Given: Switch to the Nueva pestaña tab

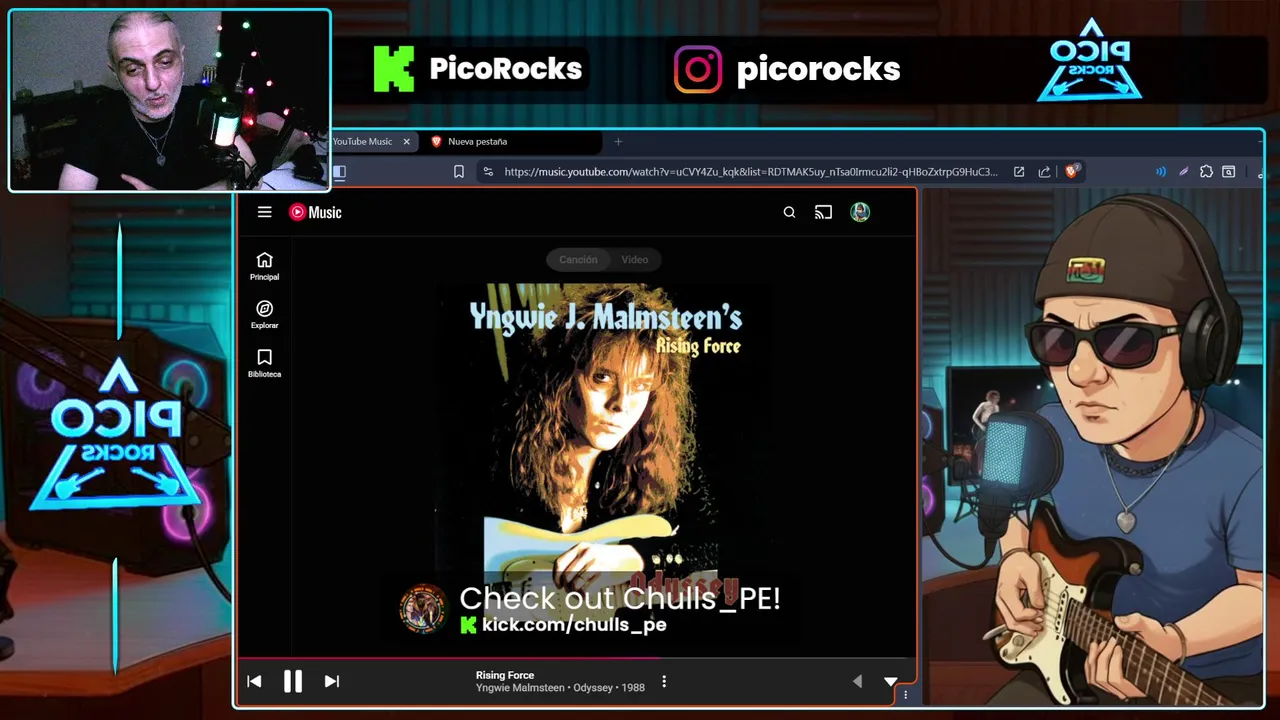Looking at the screenshot, I should [x=513, y=141].
